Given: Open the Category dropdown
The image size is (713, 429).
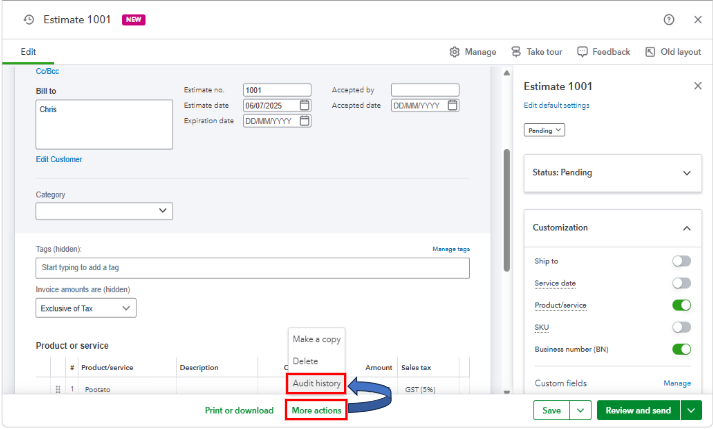Looking at the screenshot, I should (104, 211).
